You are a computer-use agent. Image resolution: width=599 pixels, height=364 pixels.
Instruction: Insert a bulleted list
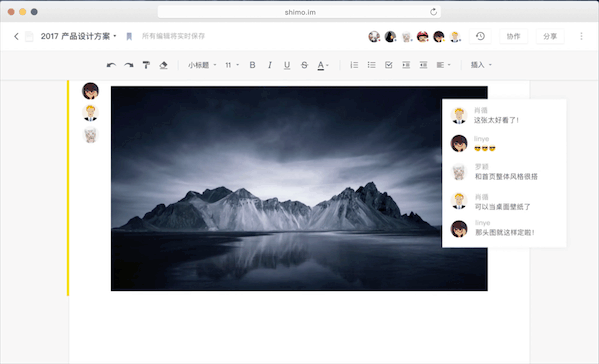pos(371,65)
